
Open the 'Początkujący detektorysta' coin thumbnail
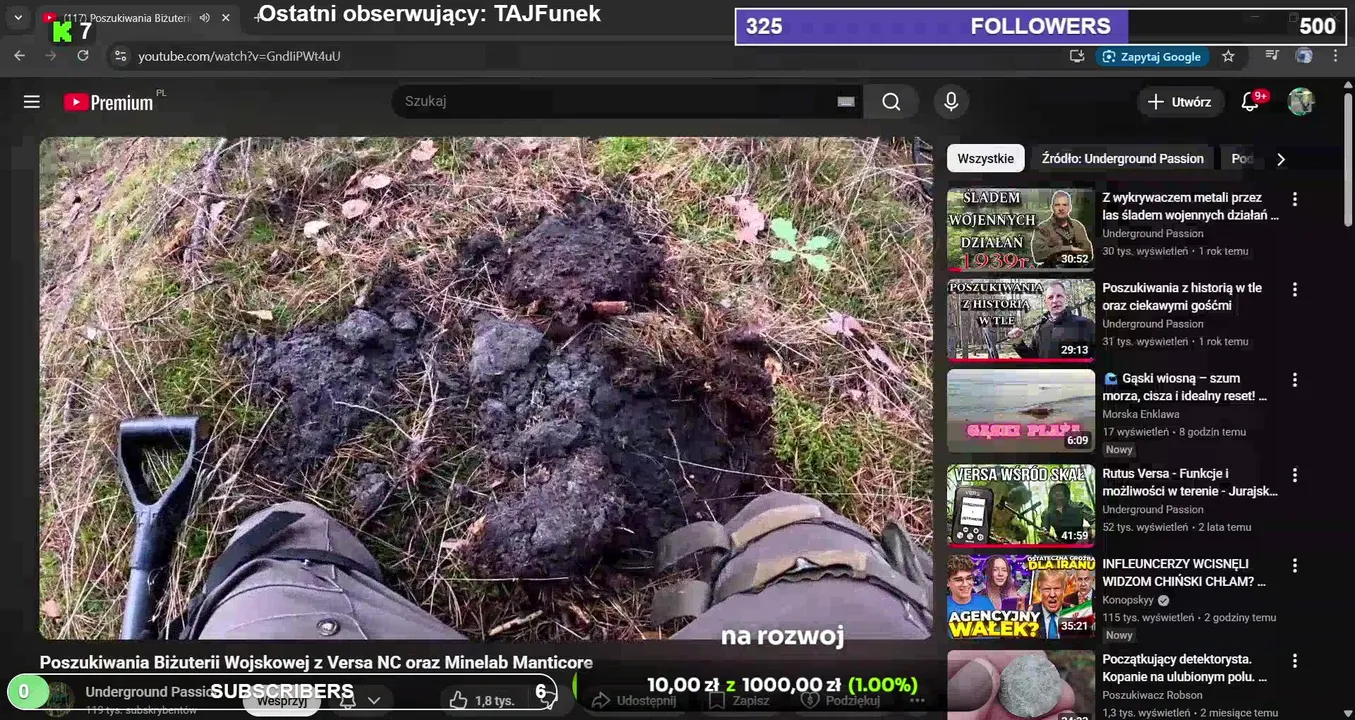(1021, 685)
